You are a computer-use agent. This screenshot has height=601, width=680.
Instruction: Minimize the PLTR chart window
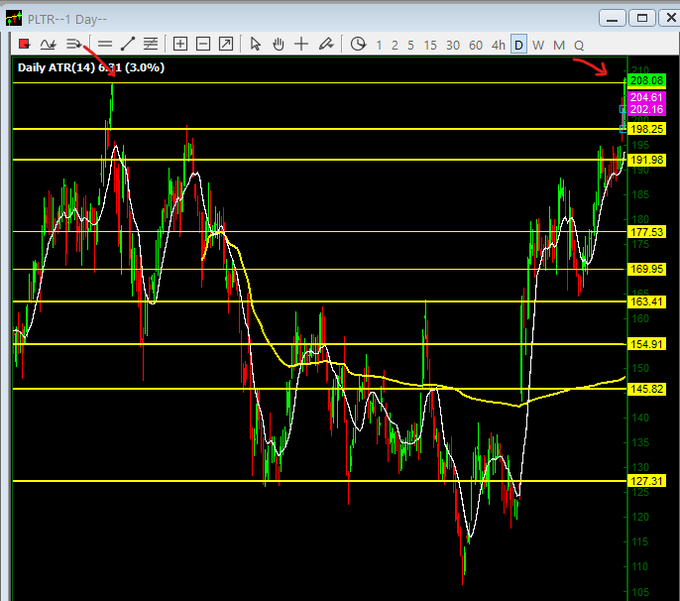click(612, 18)
